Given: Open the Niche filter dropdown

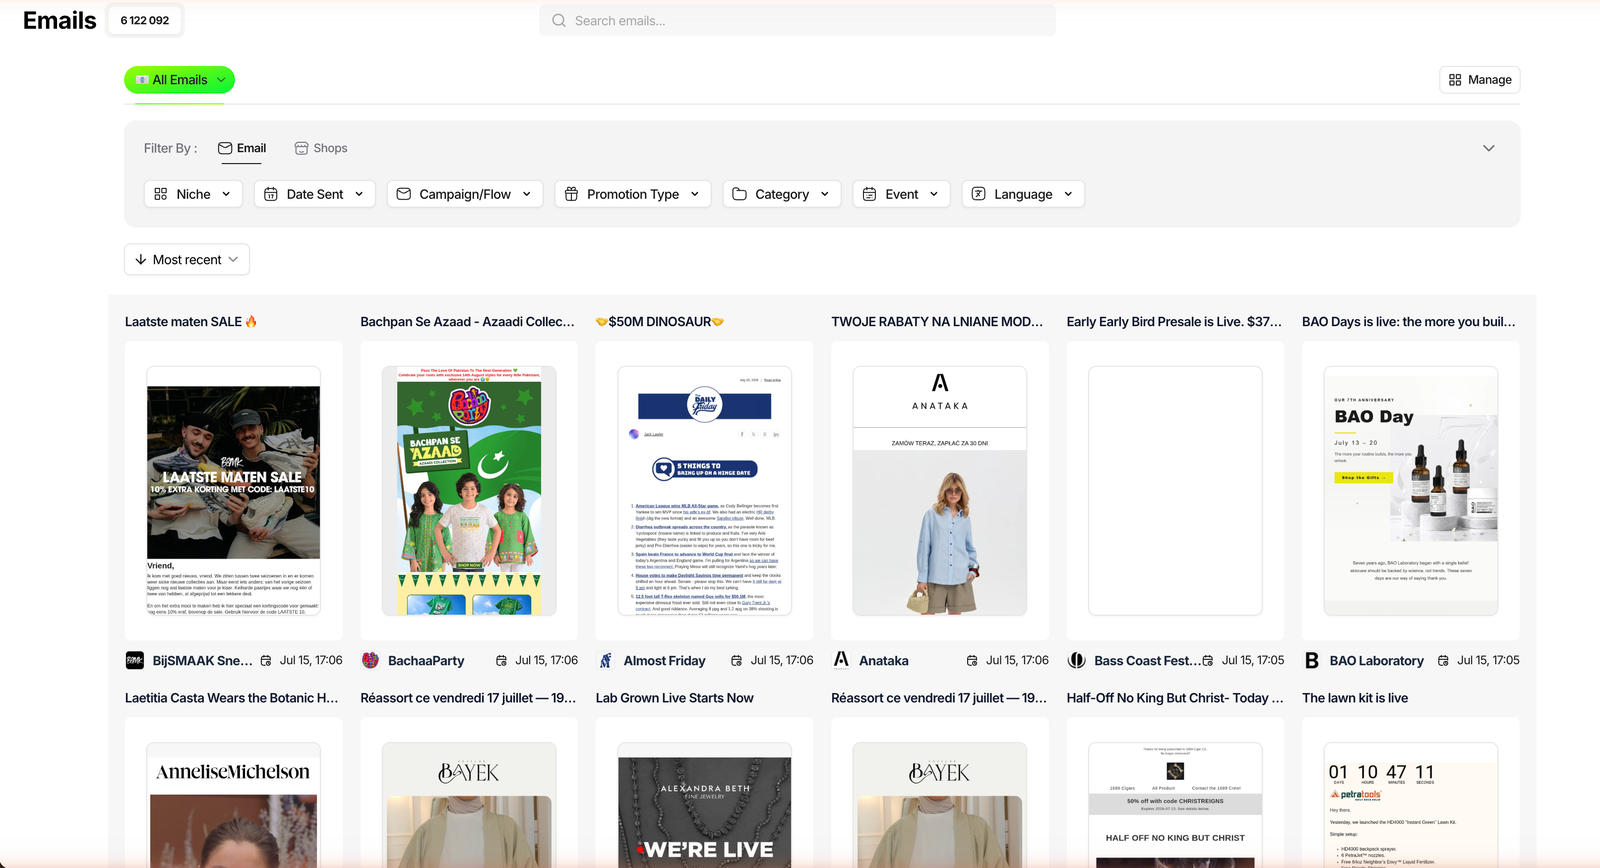Looking at the screenshot, I should coord(194,194).
